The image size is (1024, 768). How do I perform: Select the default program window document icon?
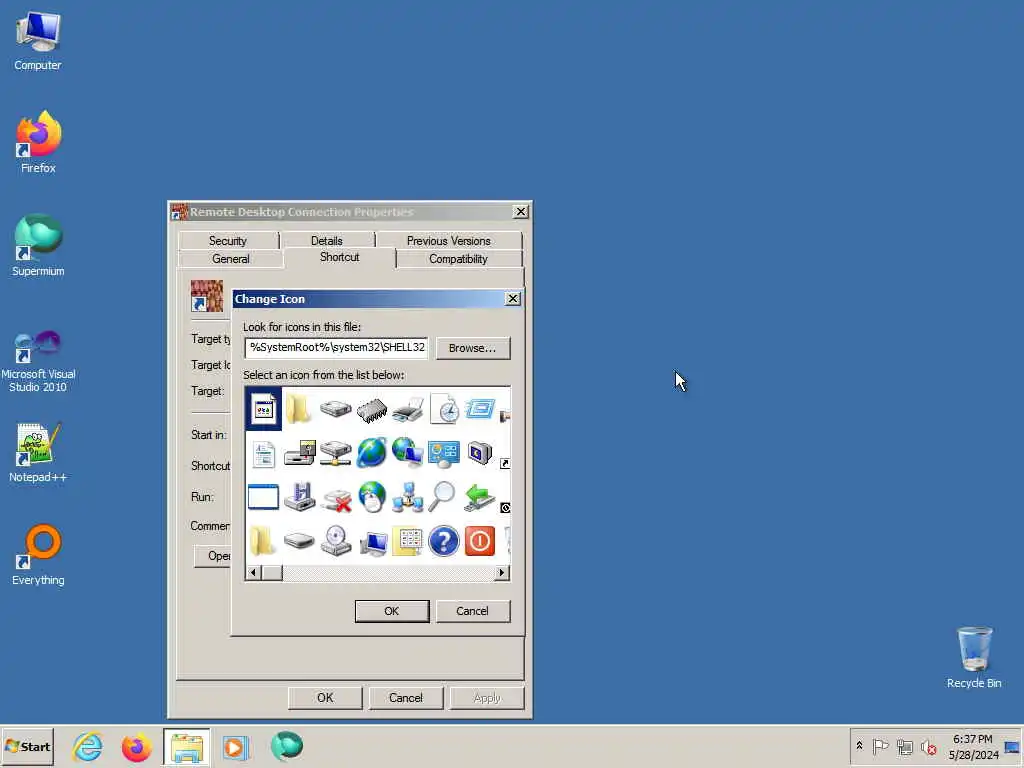click(x=264, y=409)
